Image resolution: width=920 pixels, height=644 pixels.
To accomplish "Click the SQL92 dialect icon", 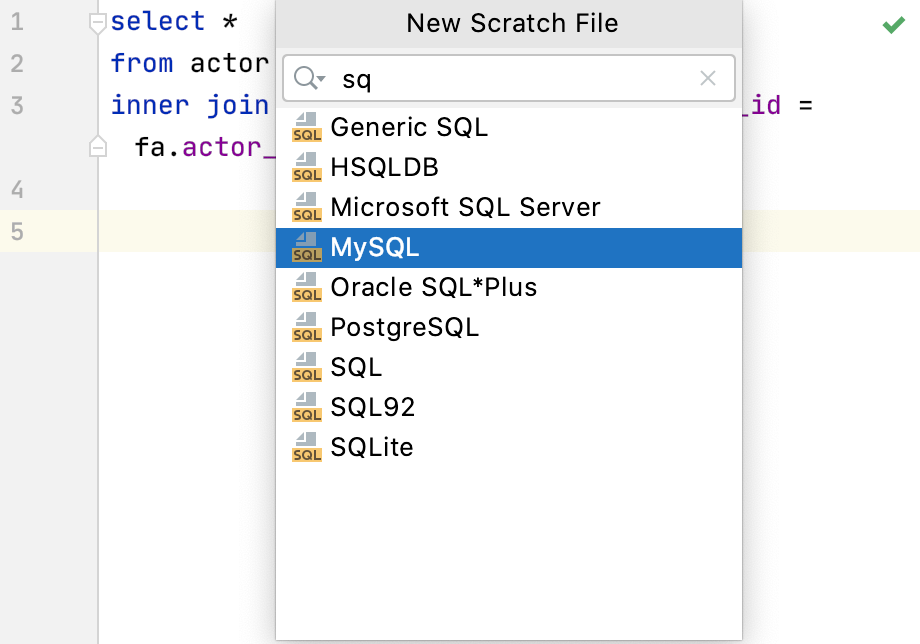I will 306,408.
